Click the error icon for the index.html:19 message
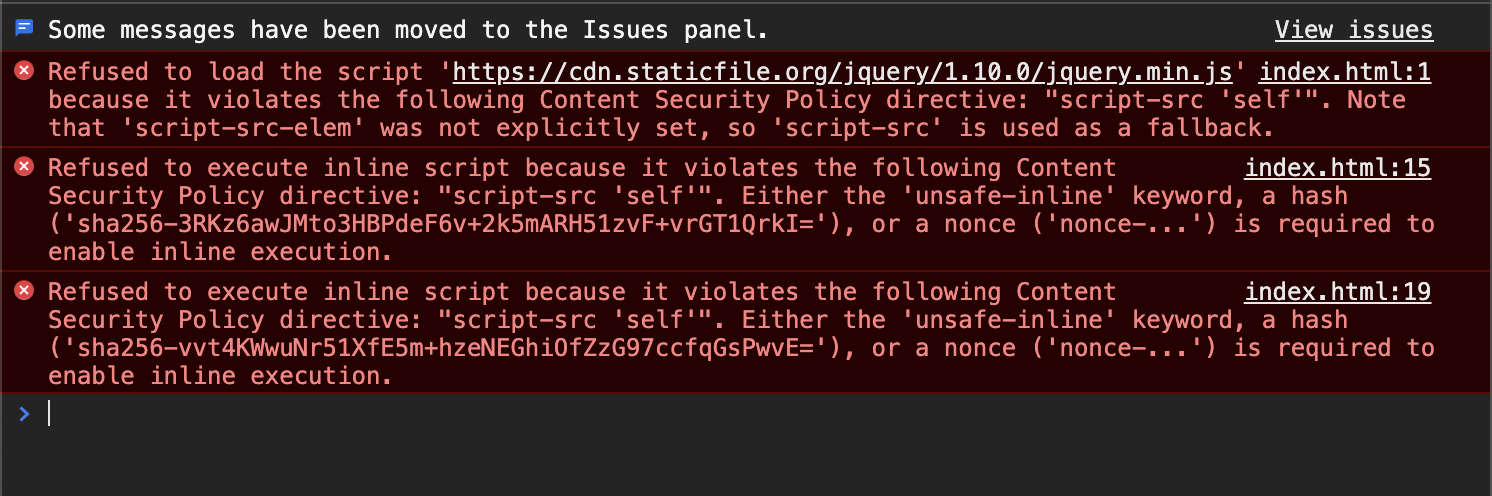 point(25,290)
